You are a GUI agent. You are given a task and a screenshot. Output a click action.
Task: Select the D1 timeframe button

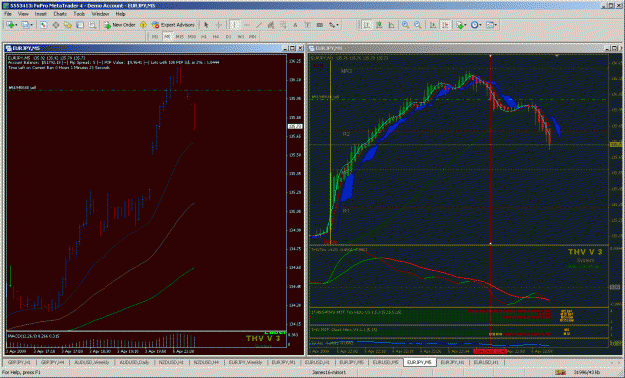click(228, 37)
